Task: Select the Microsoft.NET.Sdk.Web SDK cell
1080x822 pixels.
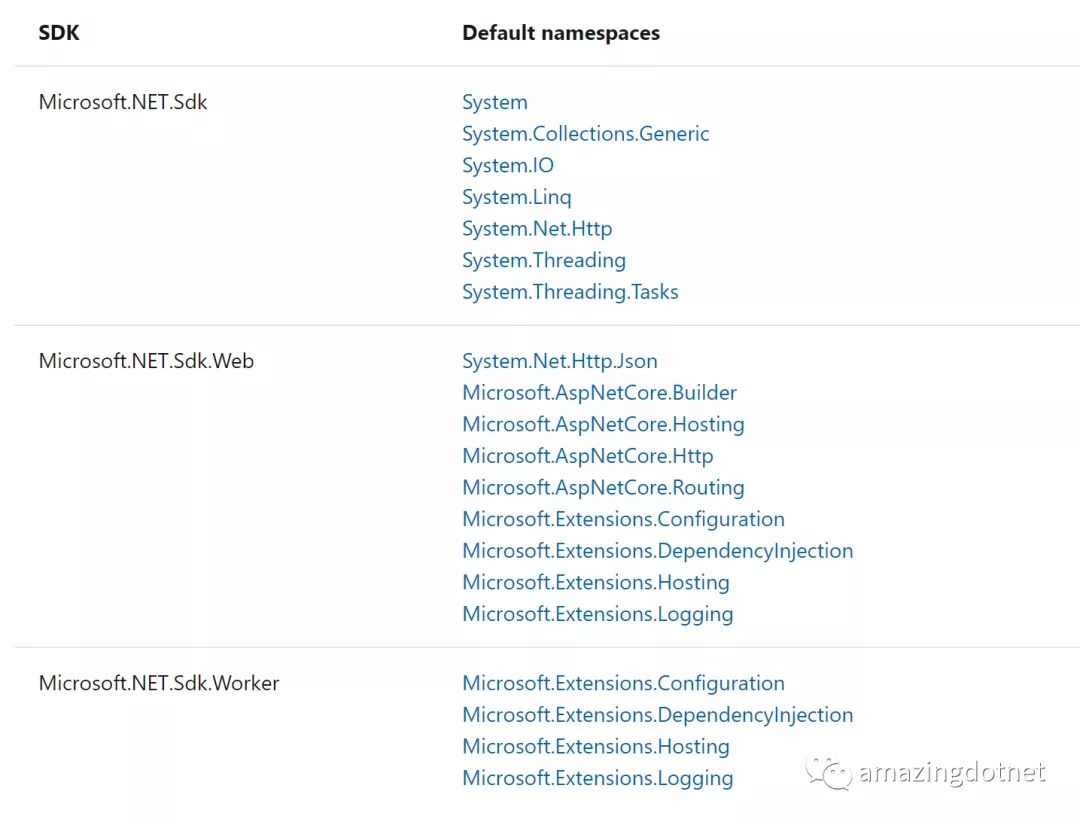Action: [146, 361]
